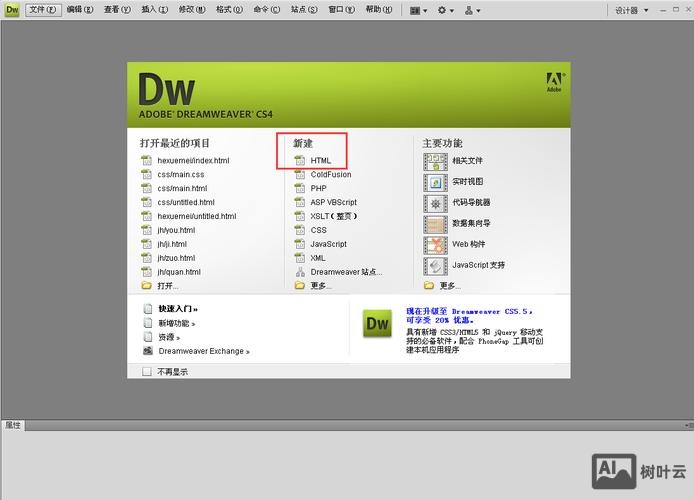Open the 窗口 menu

point(341,9)
